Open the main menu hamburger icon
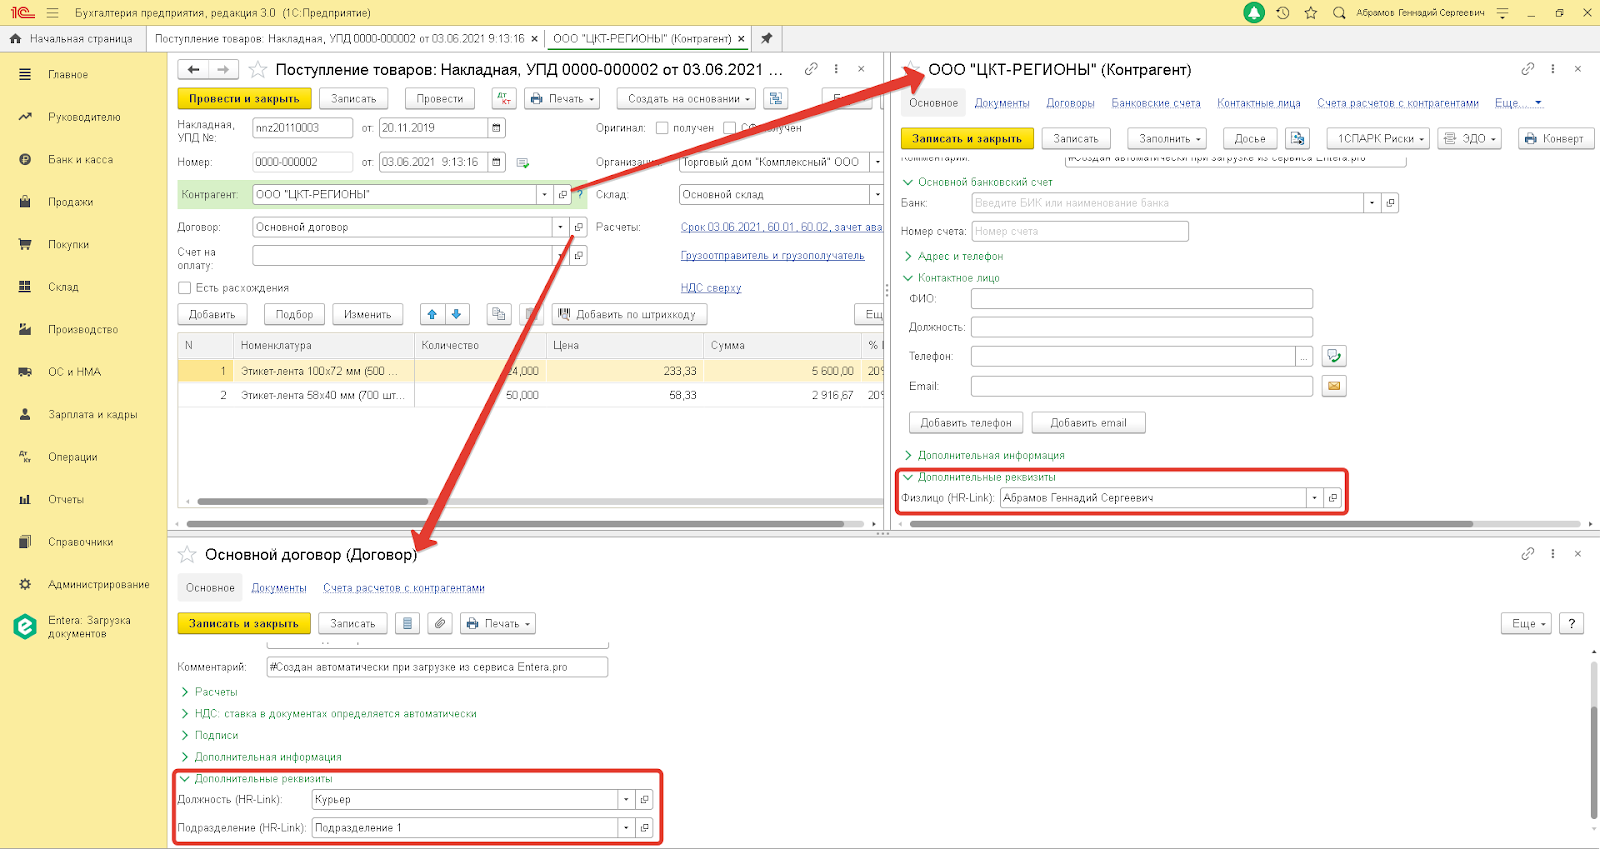 [x=52, y=13]
